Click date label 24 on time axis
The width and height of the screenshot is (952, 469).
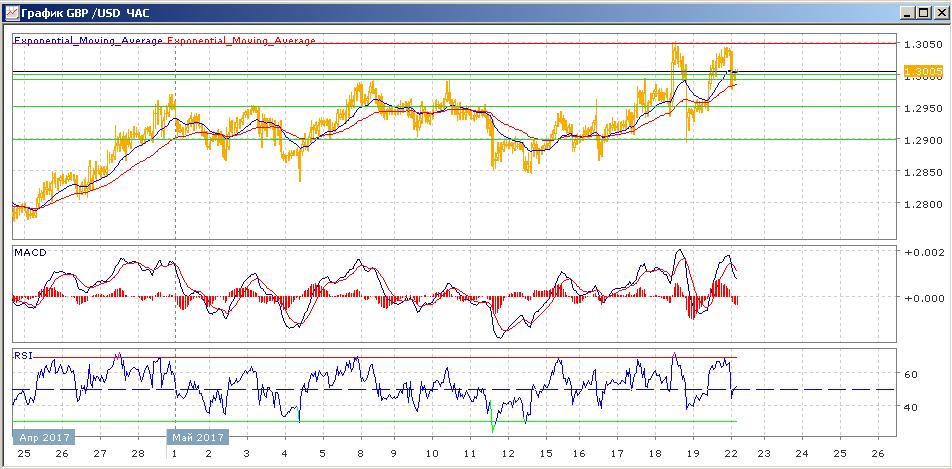point(802,454)
